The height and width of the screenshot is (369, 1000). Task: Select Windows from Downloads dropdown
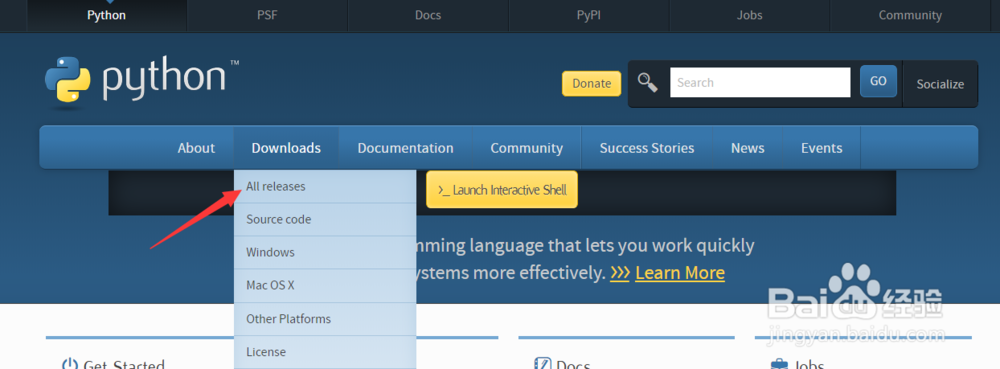coord(325,252)
